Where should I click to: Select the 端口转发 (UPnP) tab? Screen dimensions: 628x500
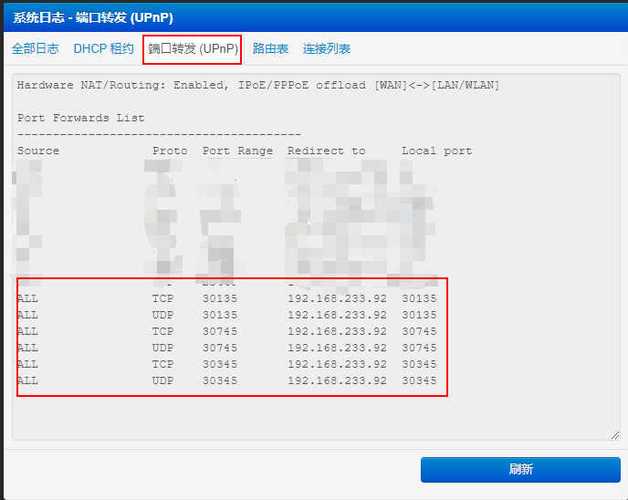click(x=193, y=48)
